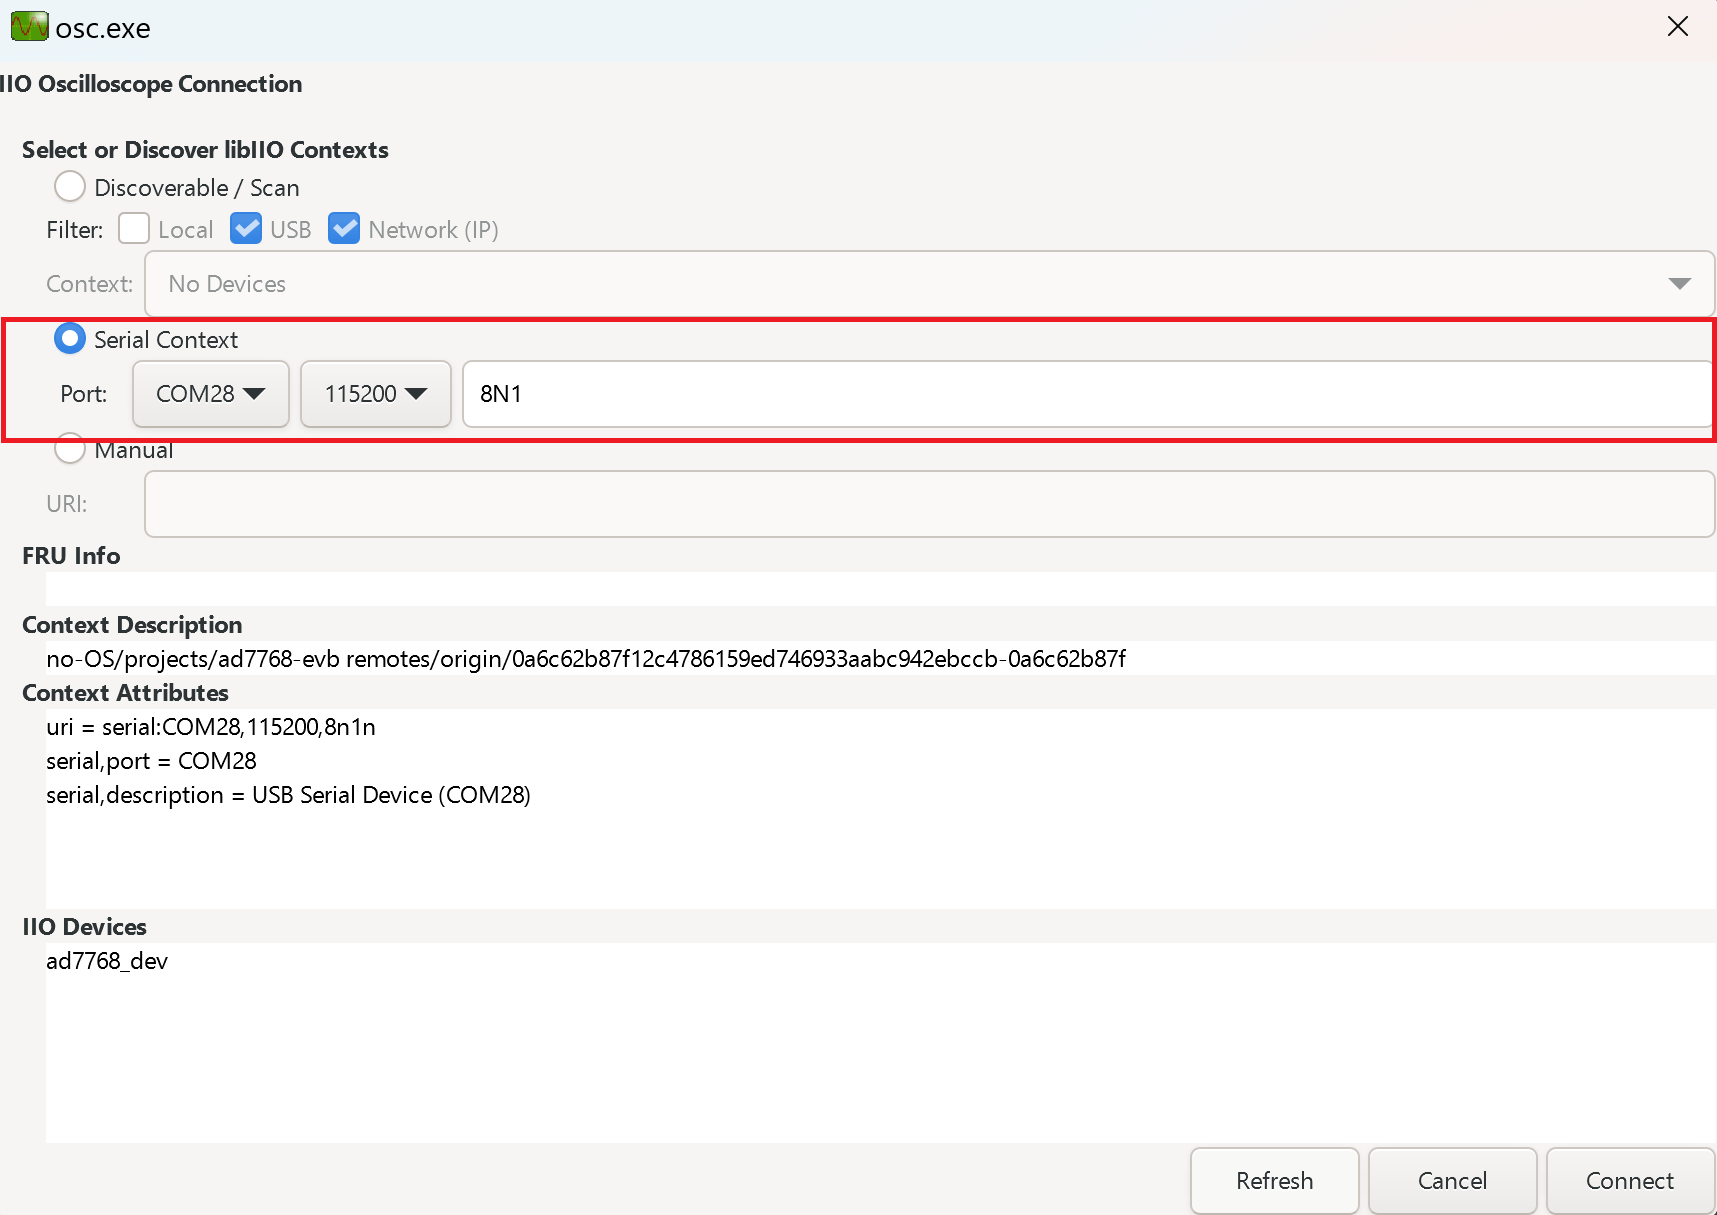Screen dimensions: 1717x1215
Task: Select the Discoverable / Scan option
Action: coord(69,186)
